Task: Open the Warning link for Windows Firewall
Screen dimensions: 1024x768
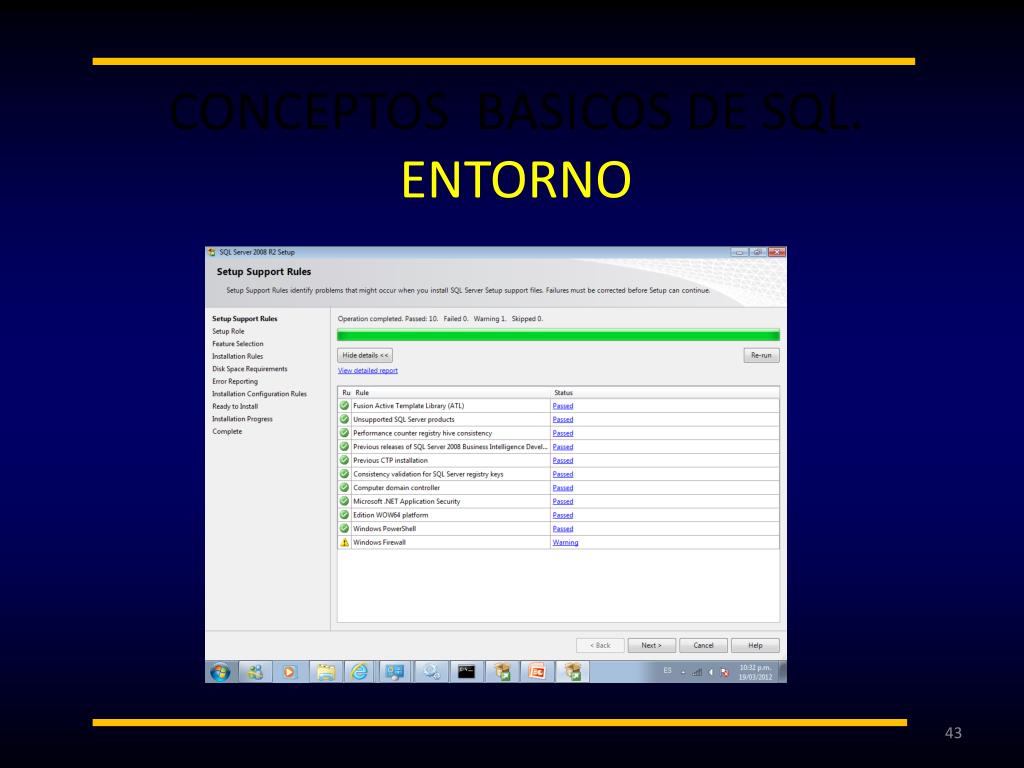Action: pos(565,543)
